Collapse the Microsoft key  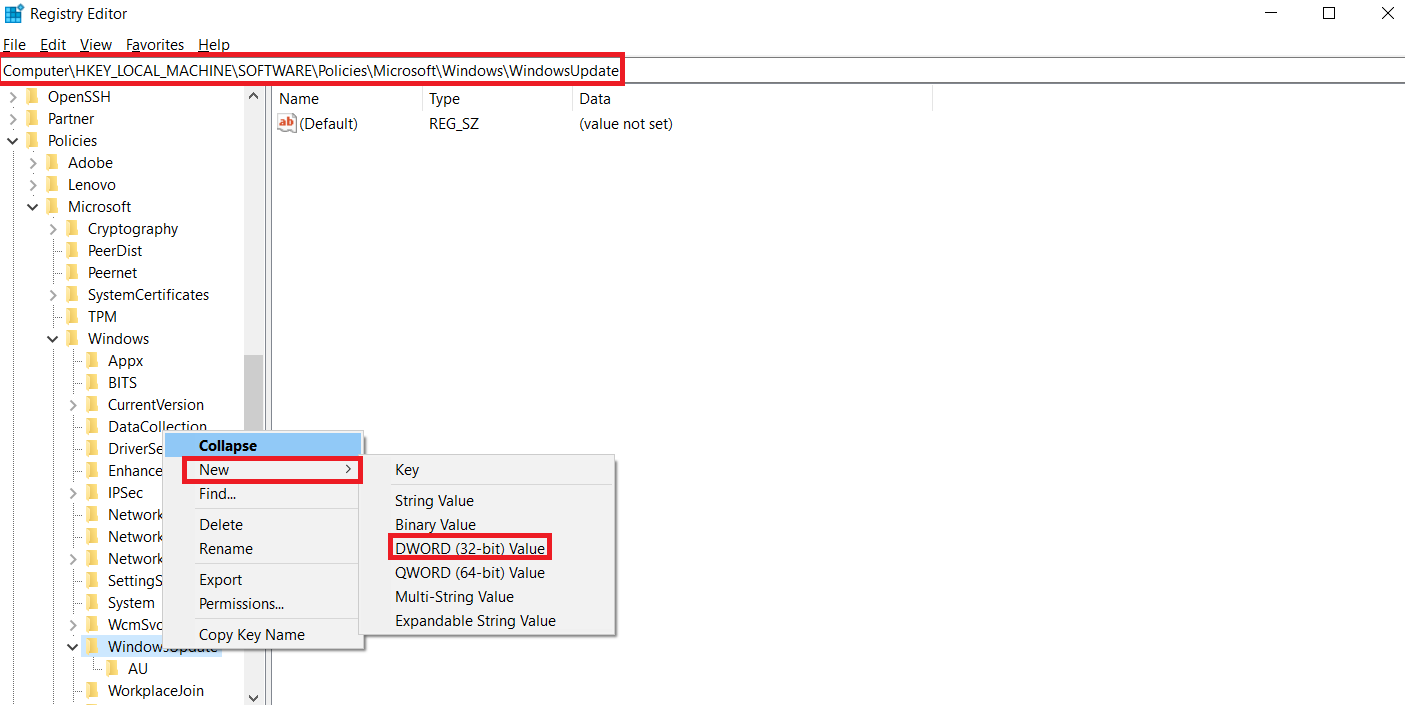tap(33, 207)
